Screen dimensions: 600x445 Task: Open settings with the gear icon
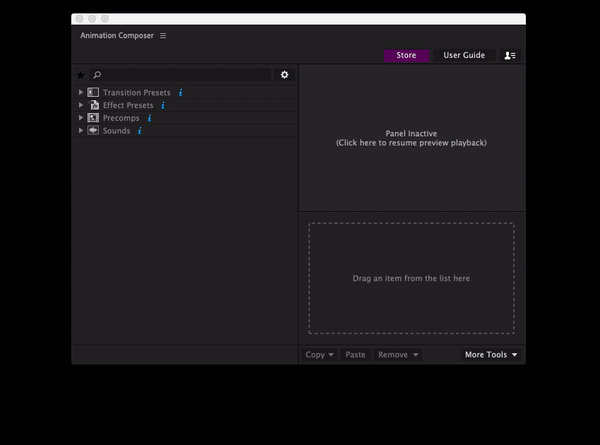[x=284, y=75]
